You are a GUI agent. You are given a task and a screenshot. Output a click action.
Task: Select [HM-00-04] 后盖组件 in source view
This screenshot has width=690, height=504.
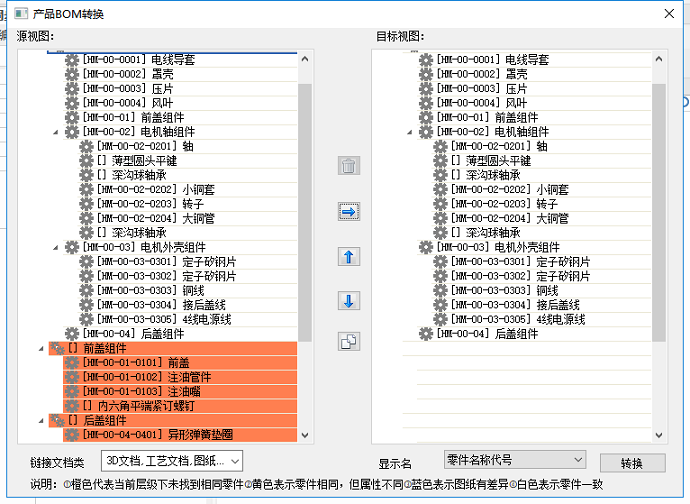pos(133,334)
